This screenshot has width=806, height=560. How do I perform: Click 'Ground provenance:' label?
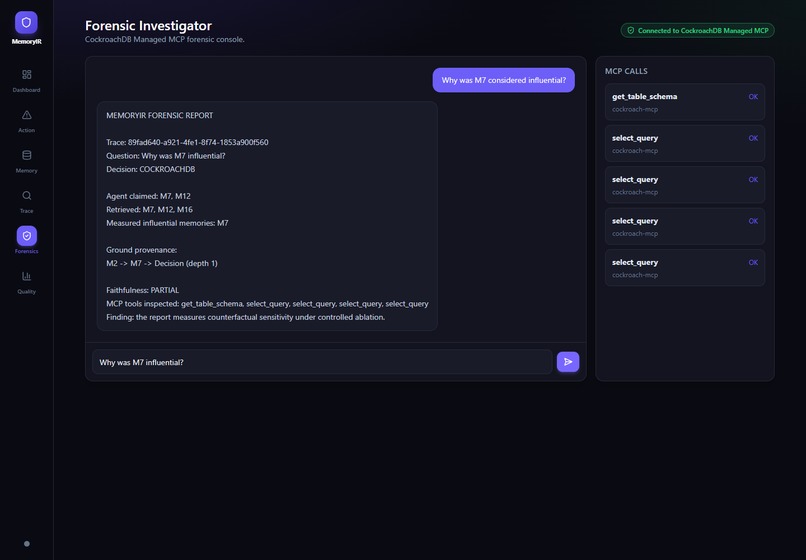[141, 250]
